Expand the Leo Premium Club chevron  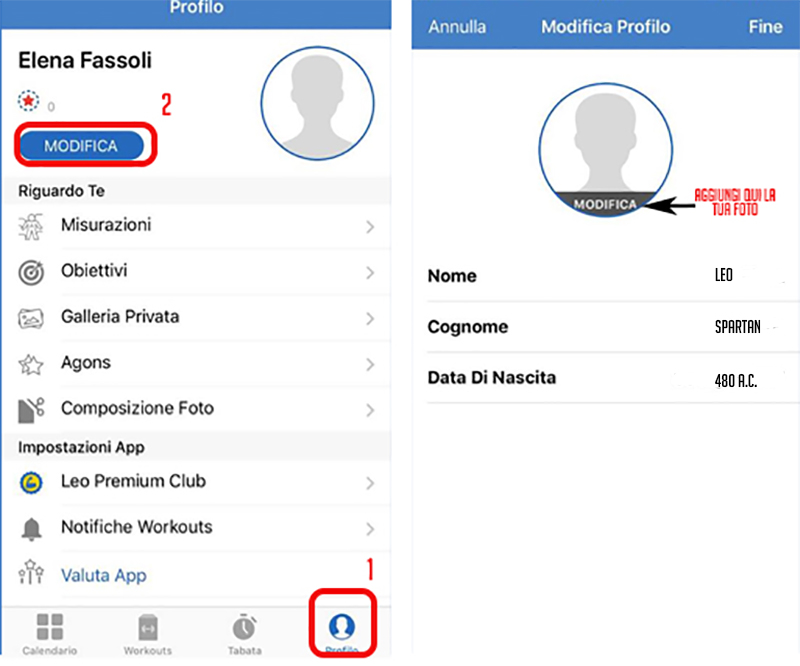pos(370,483)
